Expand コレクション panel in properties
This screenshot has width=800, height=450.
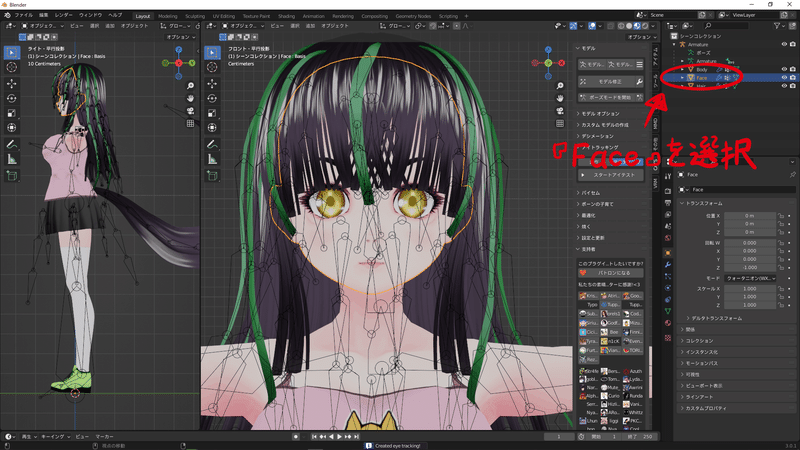(x=697, y=341)
